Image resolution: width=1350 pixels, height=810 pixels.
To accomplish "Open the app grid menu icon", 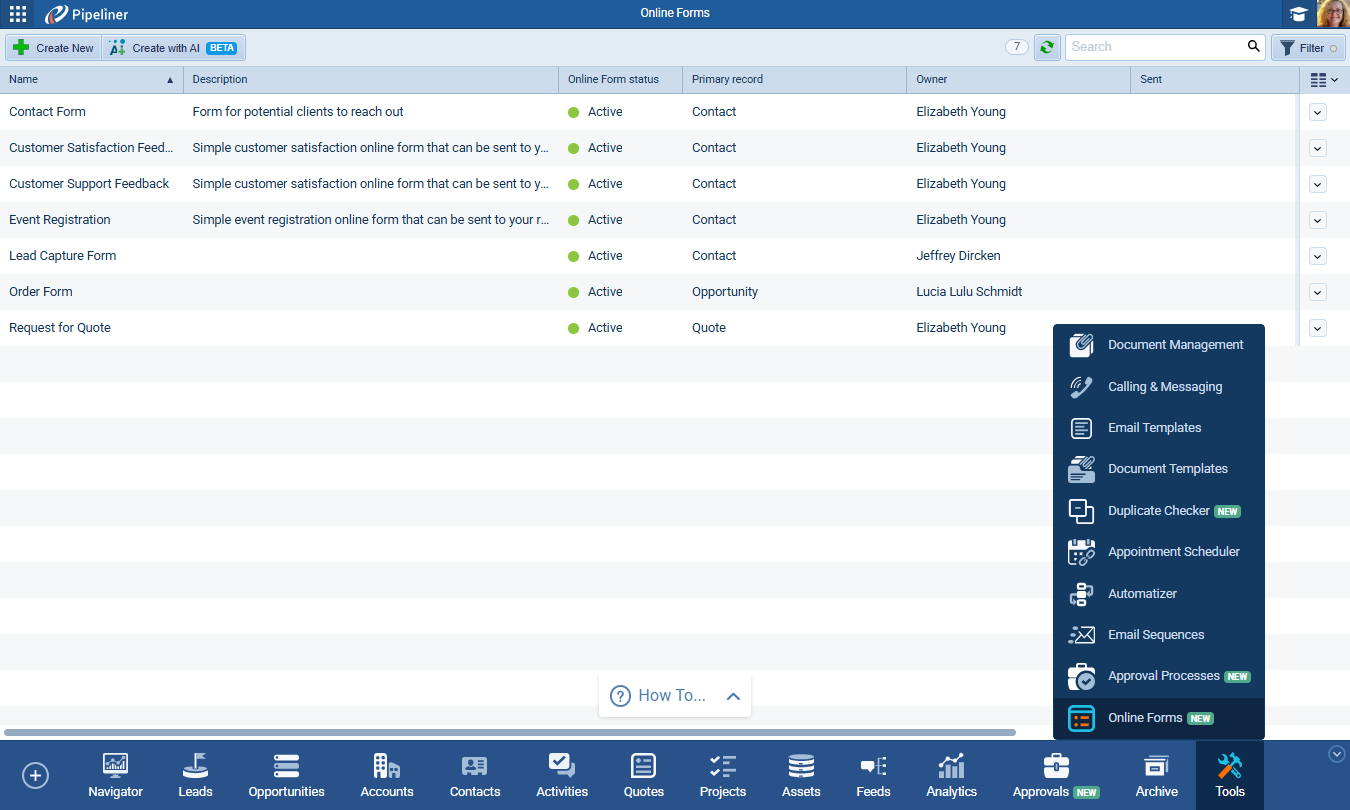I will [x=18, y=14].
